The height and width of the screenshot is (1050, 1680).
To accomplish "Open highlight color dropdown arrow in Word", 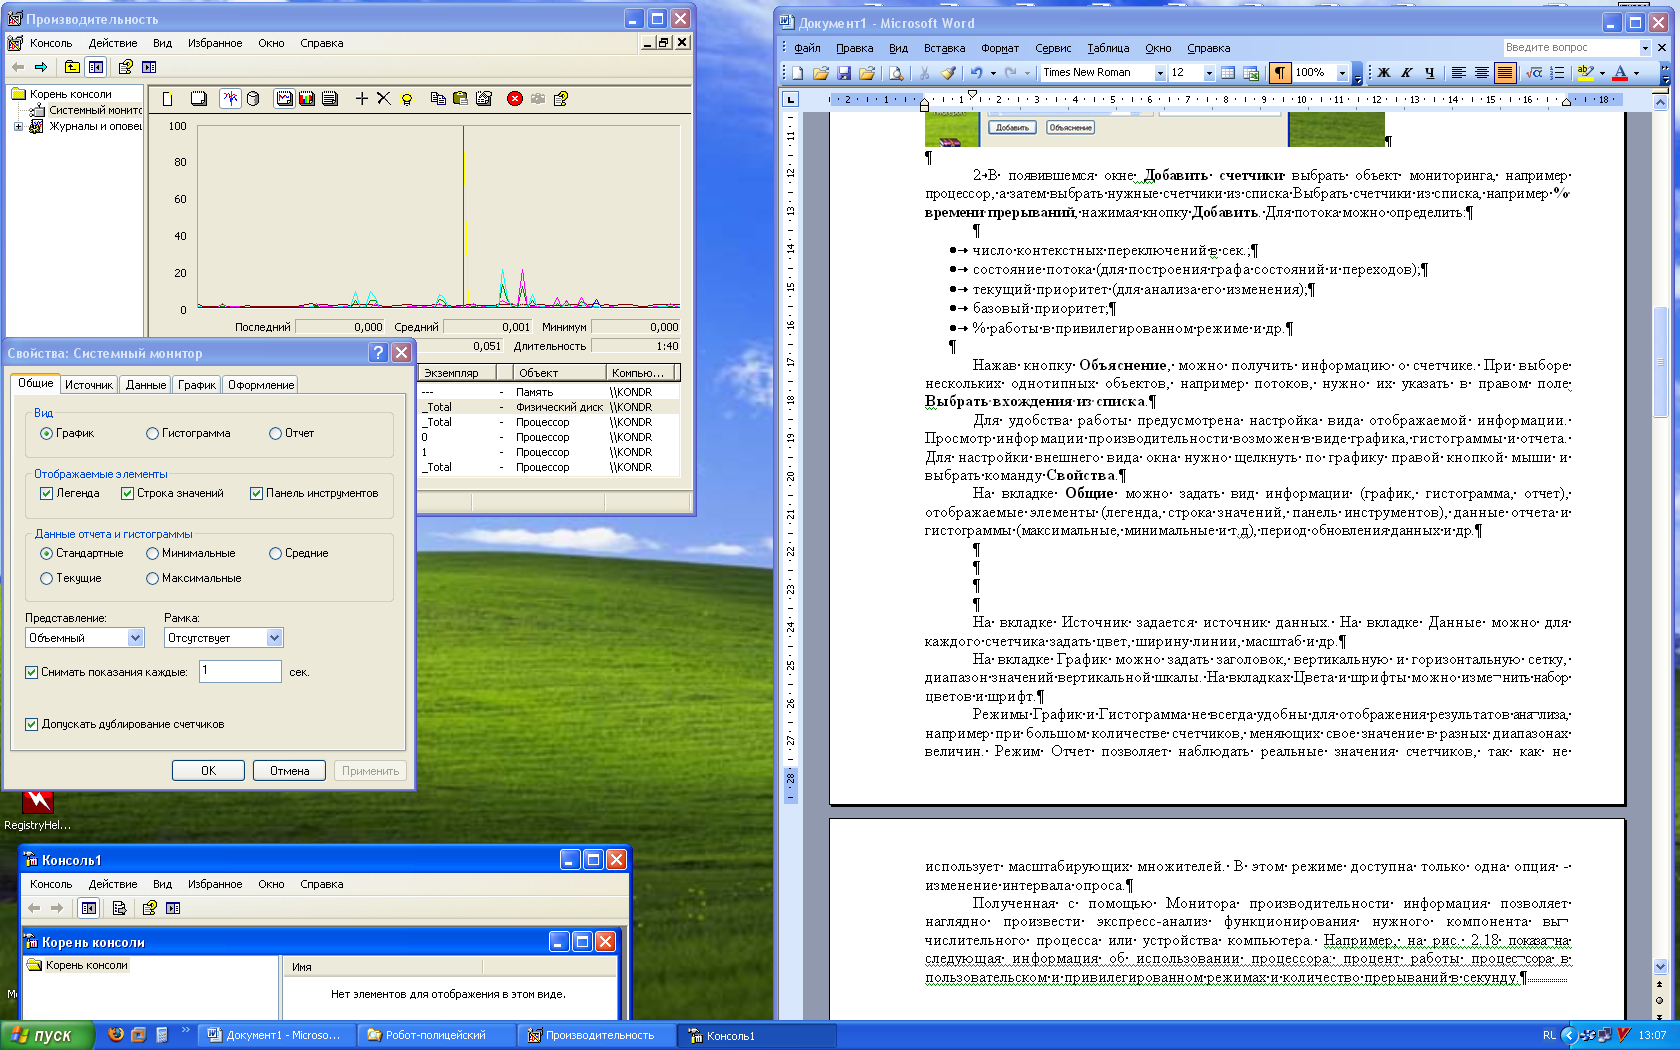I will pos(1602,73).
